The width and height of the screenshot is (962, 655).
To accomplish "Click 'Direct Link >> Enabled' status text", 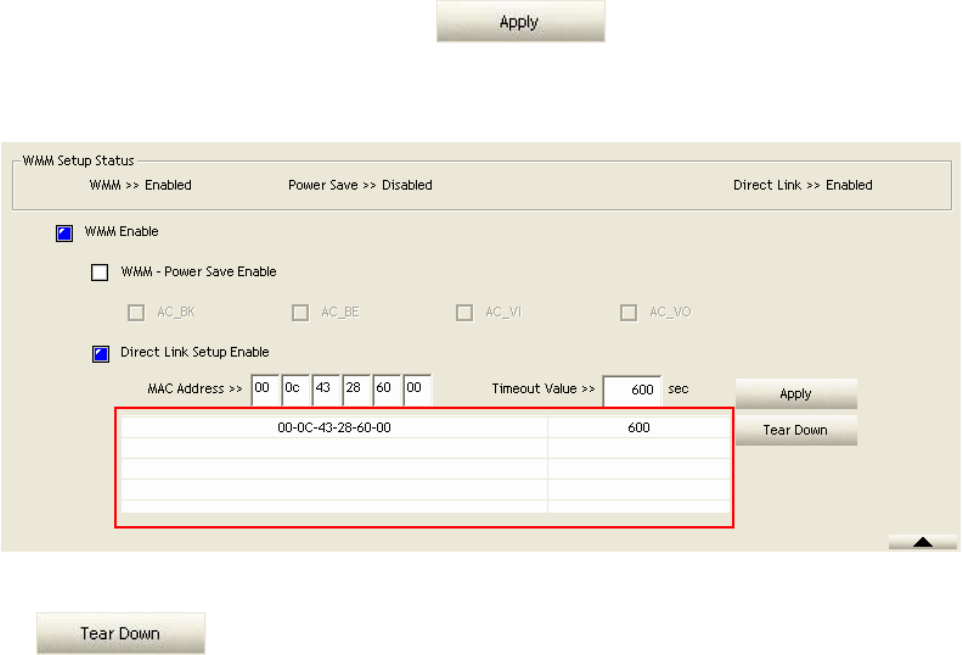I will (x=802, y=185).
